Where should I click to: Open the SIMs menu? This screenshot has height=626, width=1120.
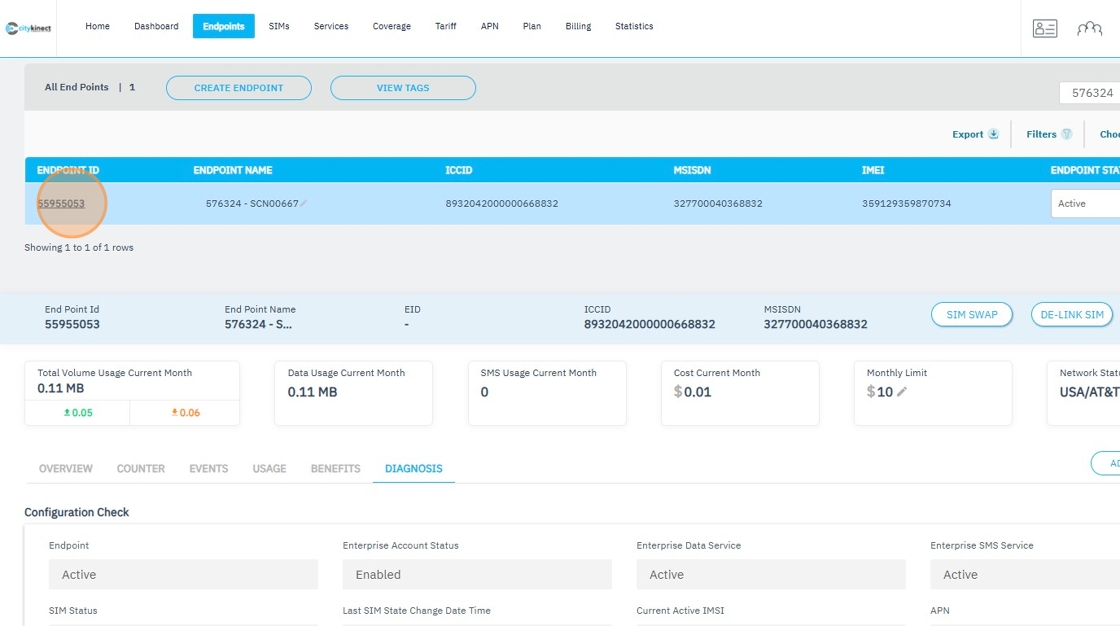(x=279, y=26)
